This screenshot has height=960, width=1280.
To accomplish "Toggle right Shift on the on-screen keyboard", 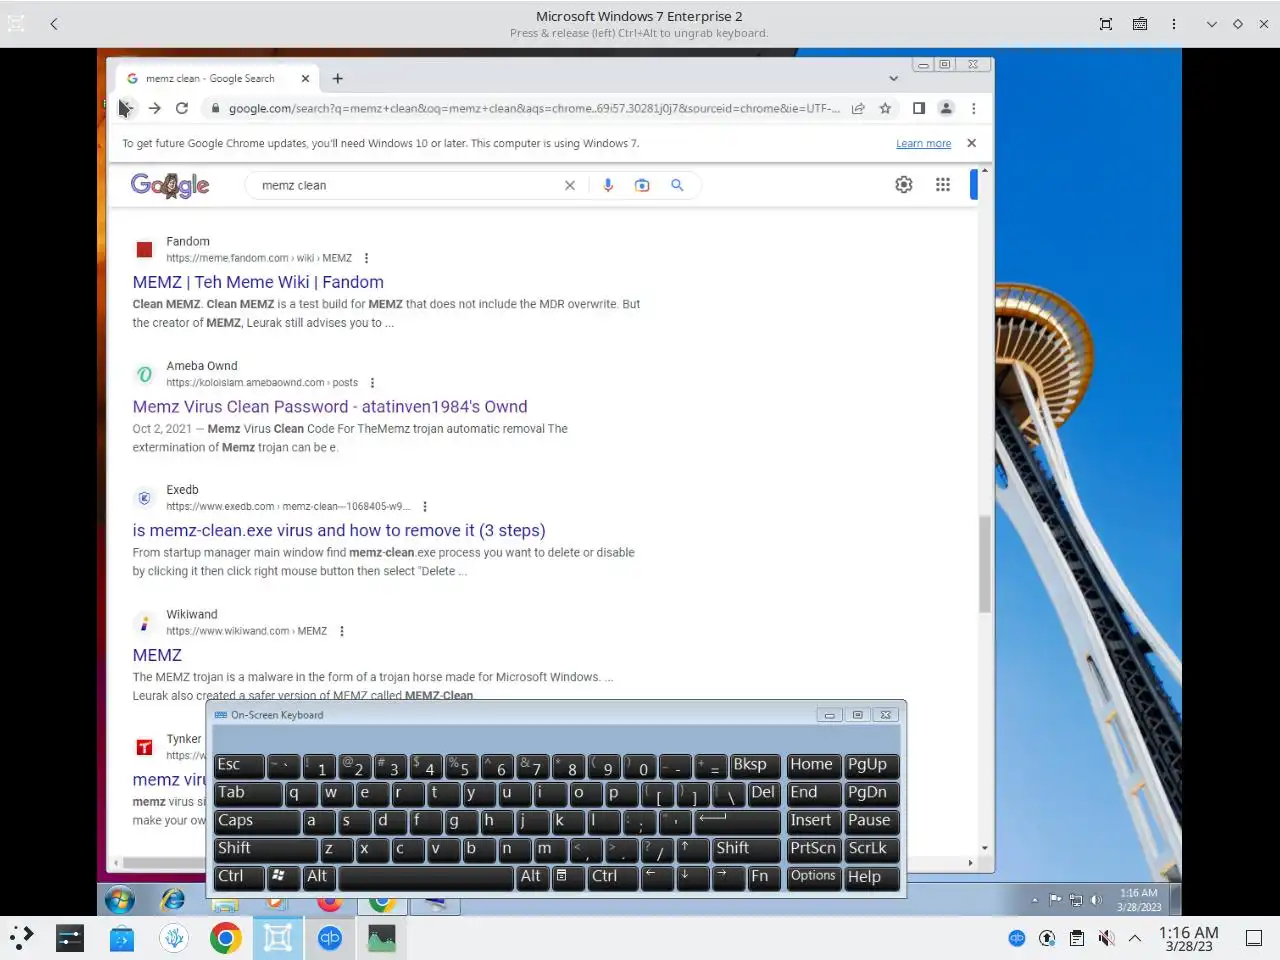I will pyautogui.click(x=746, y=849).
